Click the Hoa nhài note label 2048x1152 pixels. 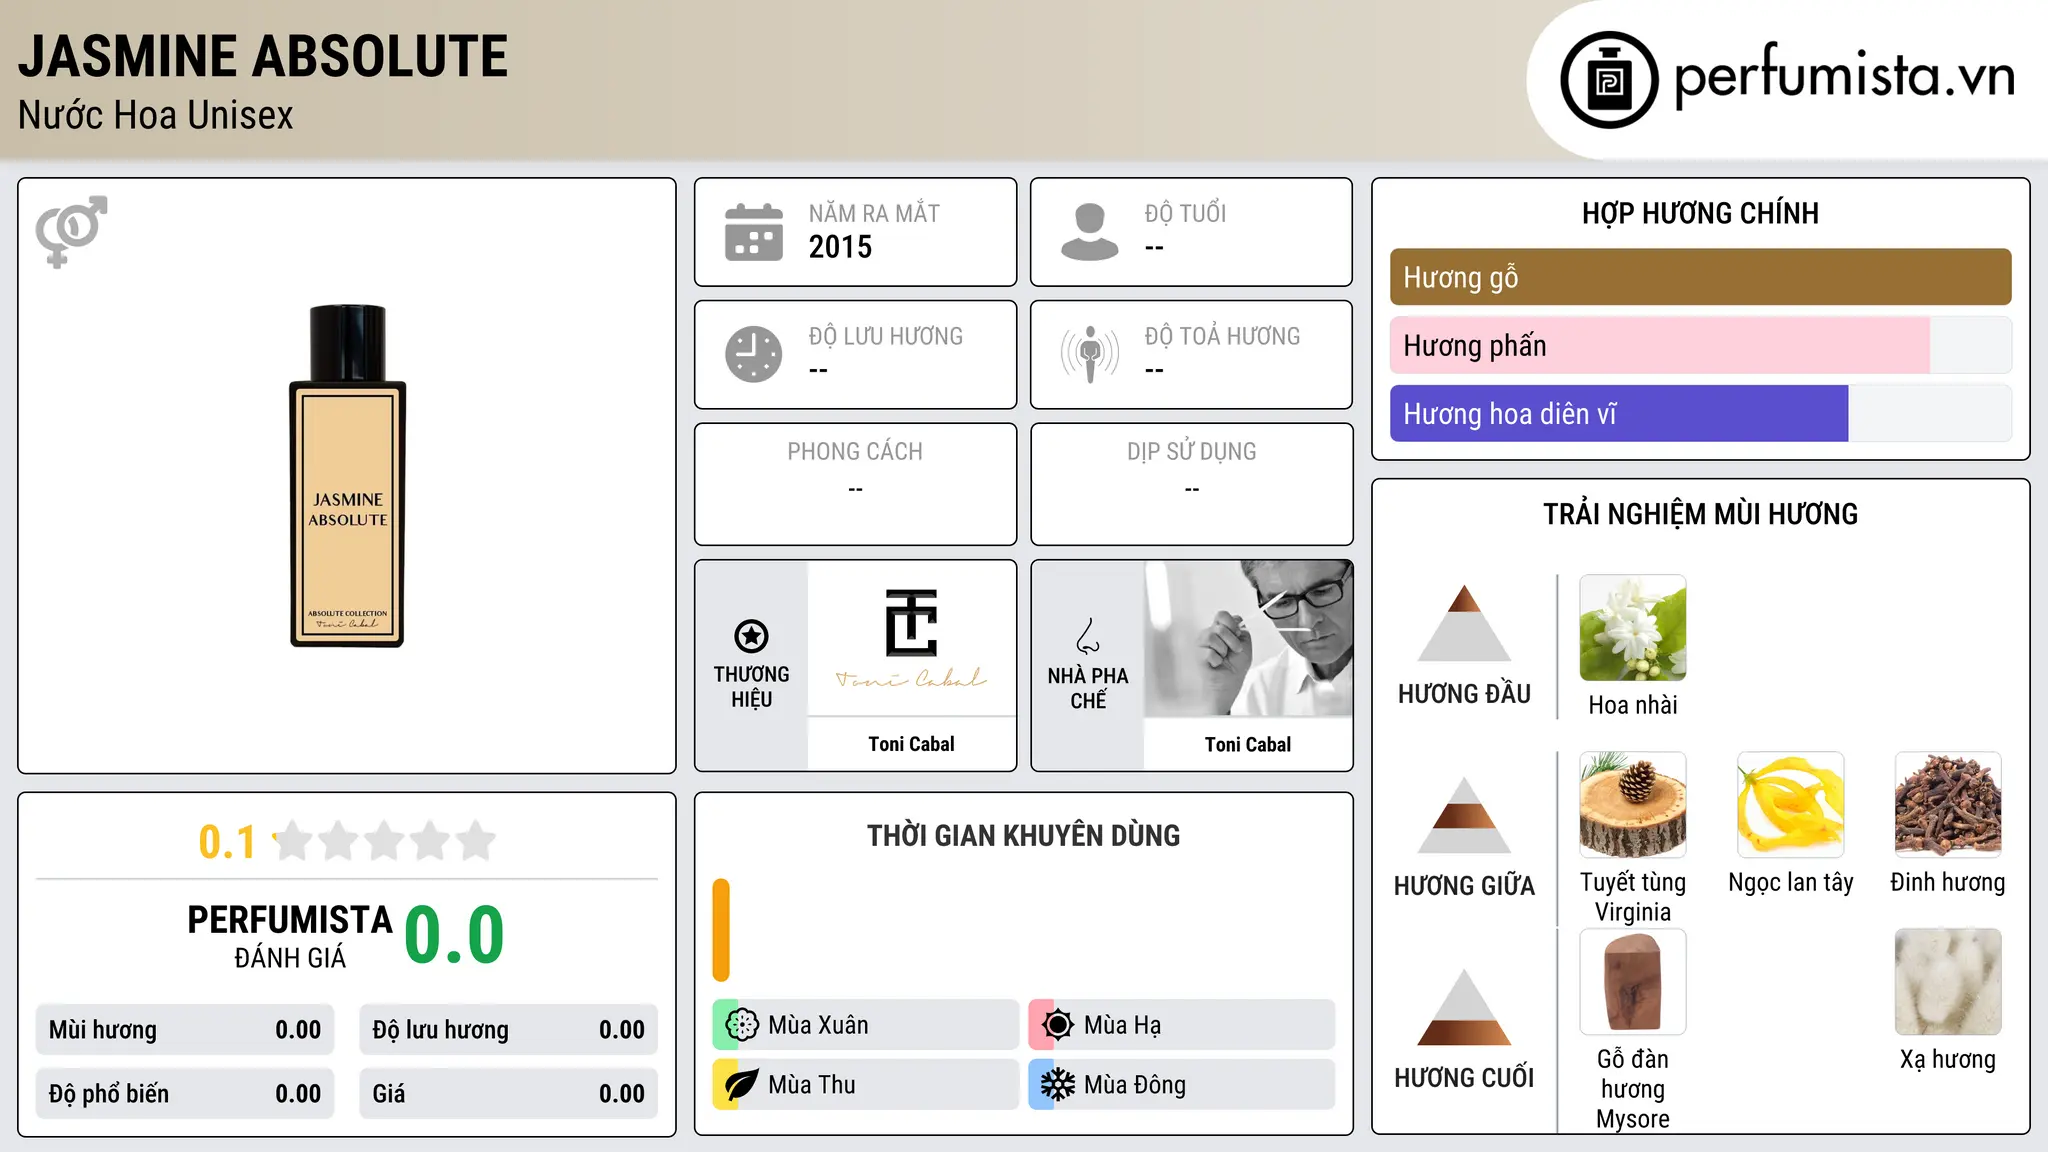pyautogui.click(x=1633, y=705)
